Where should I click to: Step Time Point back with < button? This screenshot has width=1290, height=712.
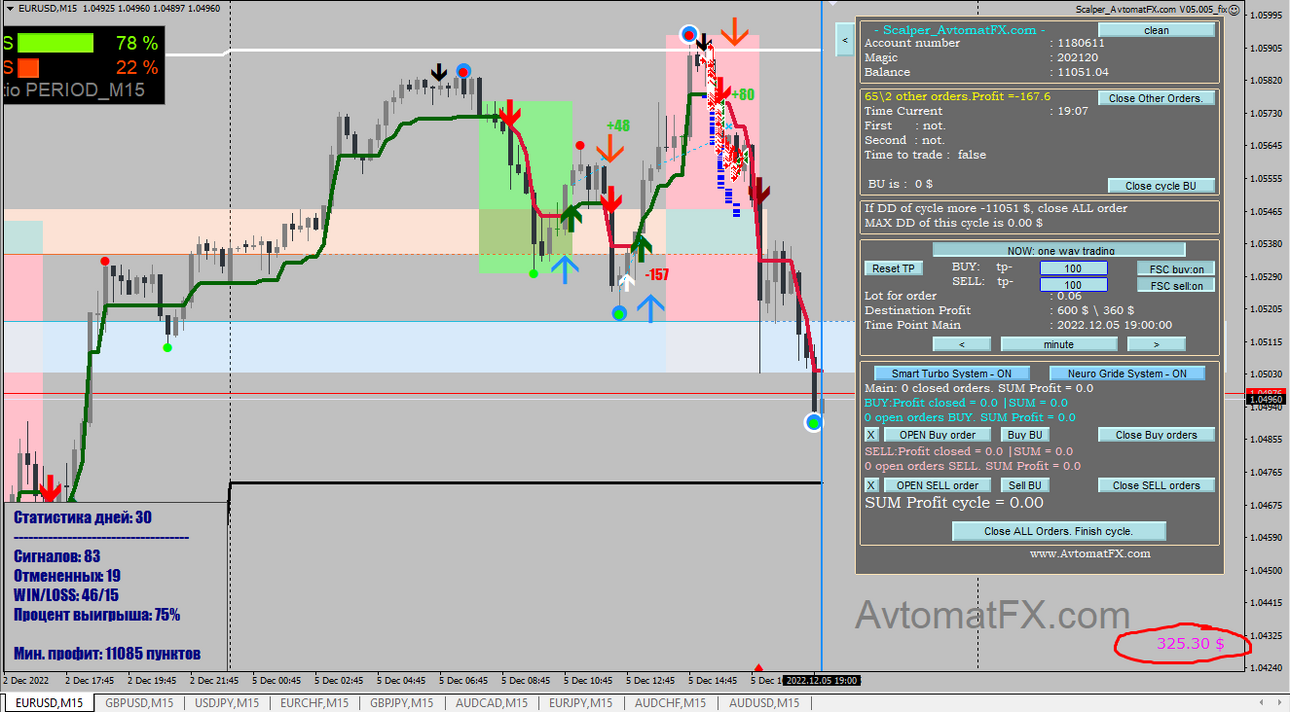pyautogui.click(x=961, y=344)
